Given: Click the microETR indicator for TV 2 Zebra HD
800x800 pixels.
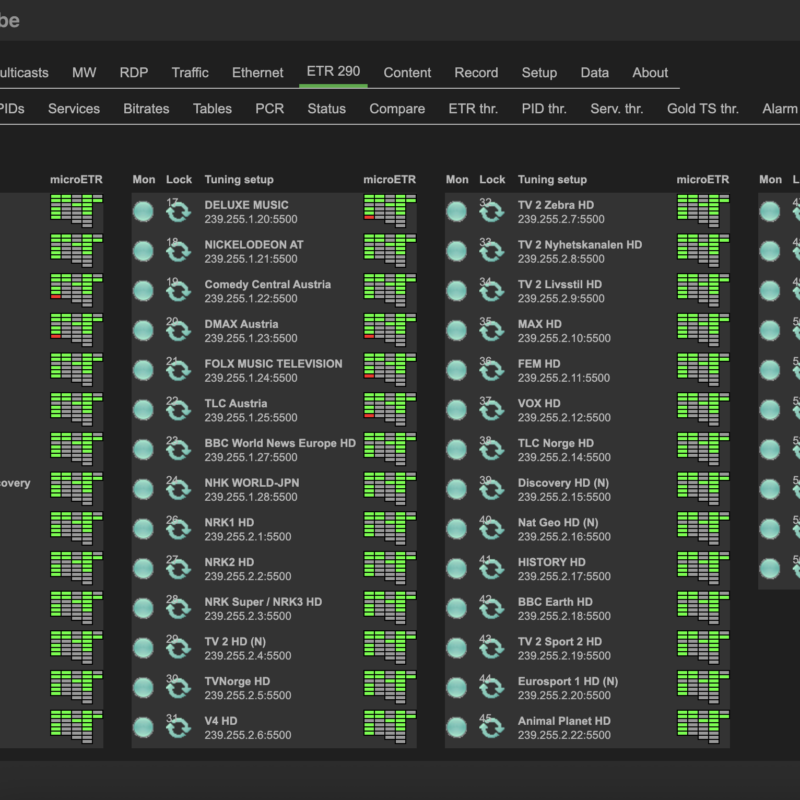Looking at the screenshot, I should (x=703, y=211).
